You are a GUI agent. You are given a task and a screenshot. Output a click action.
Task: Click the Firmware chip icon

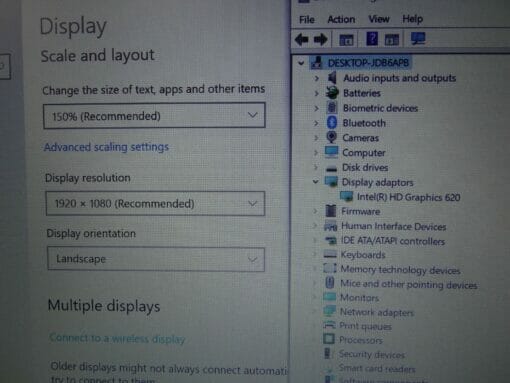[330, 211]
